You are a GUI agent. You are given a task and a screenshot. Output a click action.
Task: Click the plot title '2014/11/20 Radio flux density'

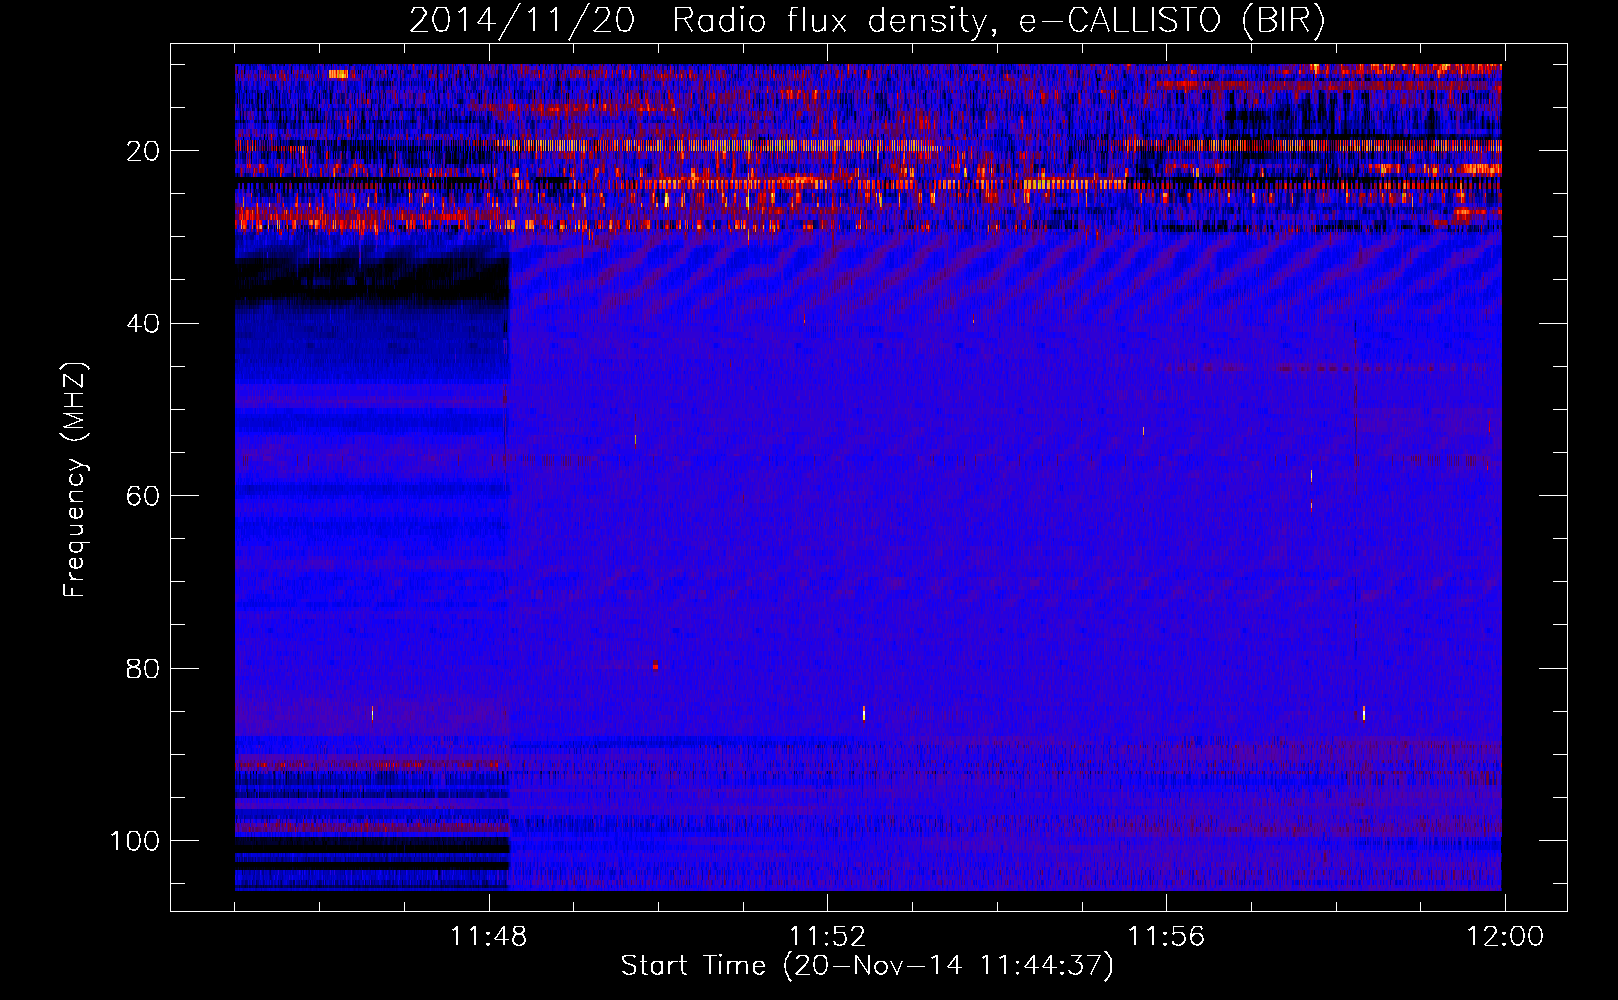point(867,21)
